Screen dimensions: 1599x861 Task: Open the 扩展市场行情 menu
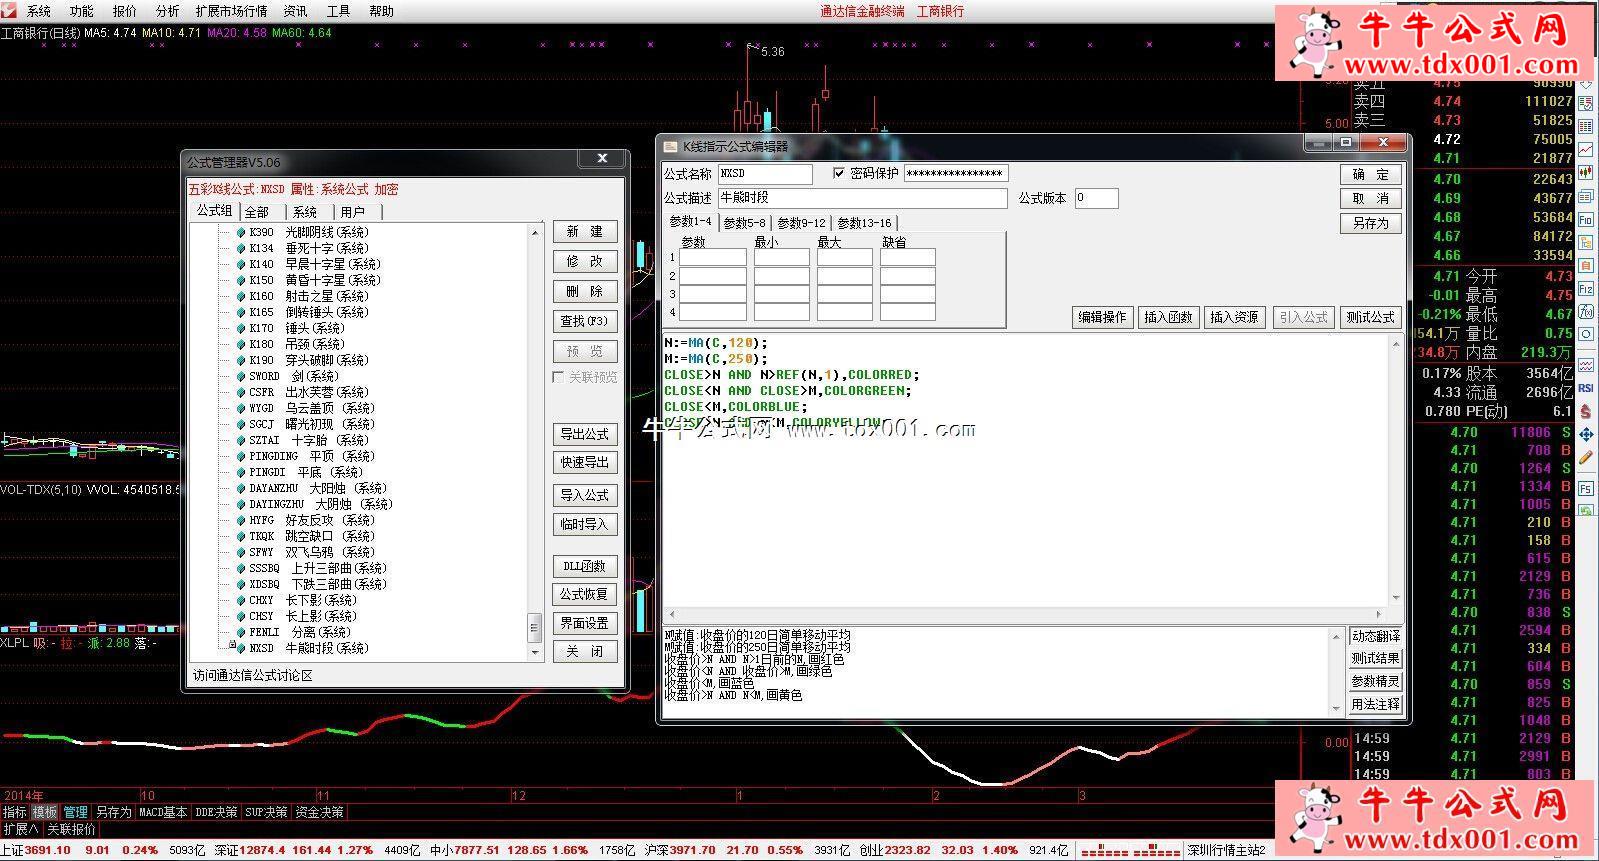click(x=232, y=11)
